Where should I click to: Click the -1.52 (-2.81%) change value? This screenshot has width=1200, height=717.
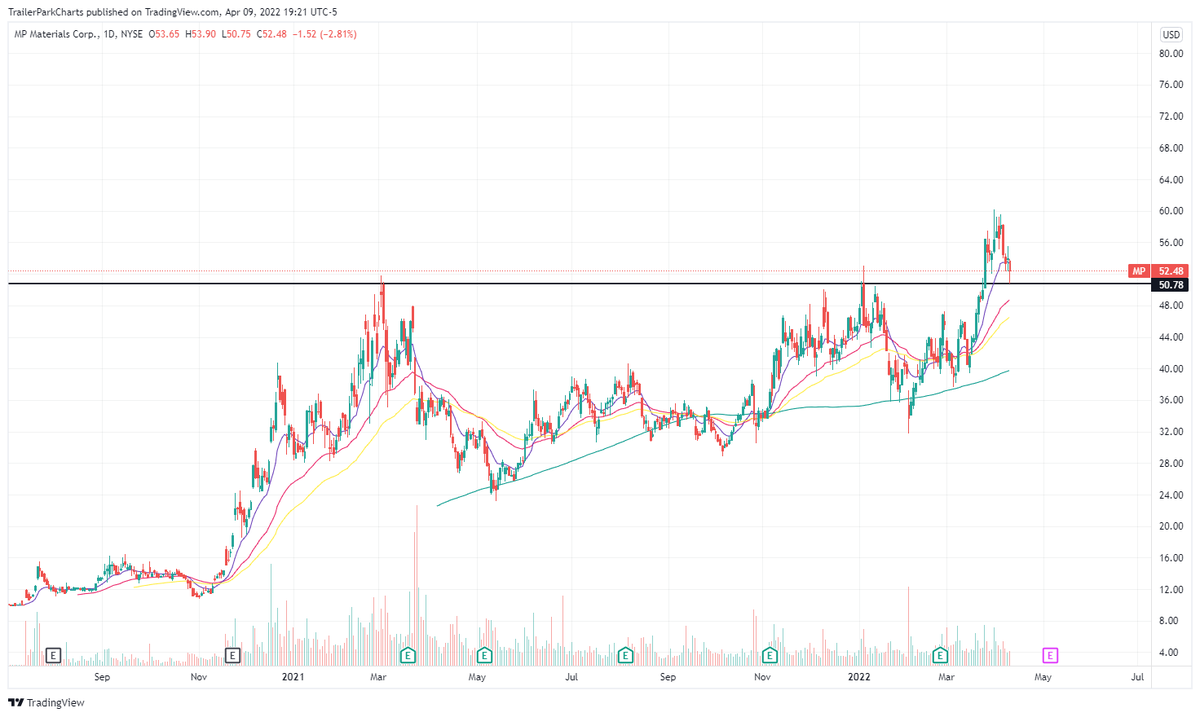click(x=323, y=34)
